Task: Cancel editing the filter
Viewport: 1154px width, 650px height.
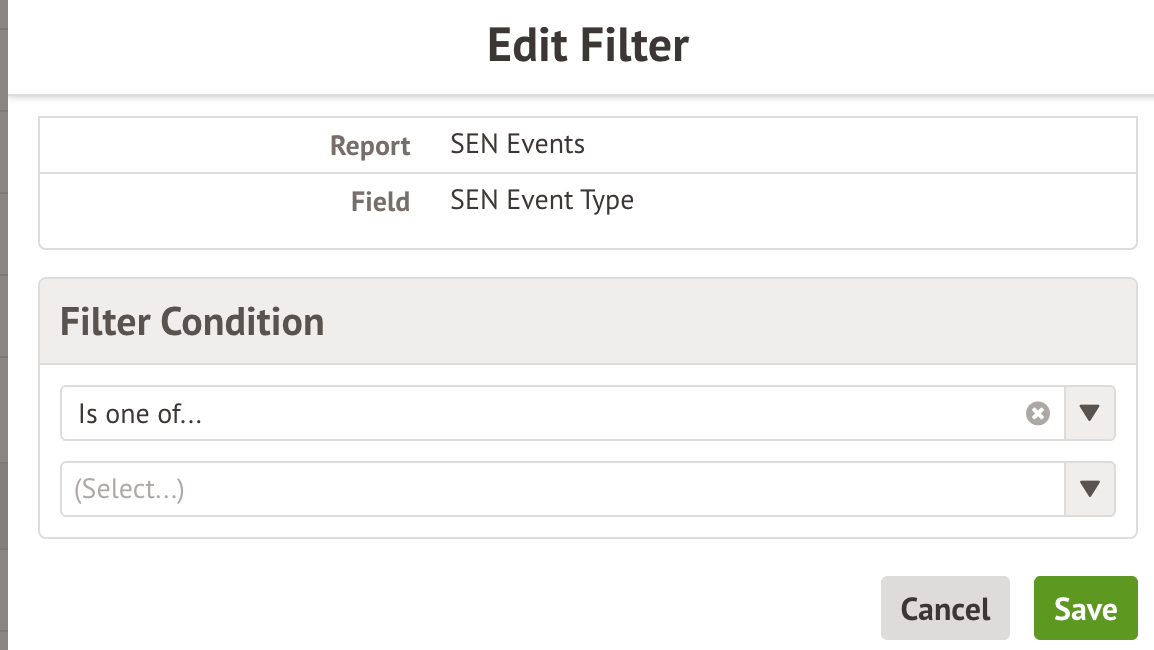Action: pos(945,608)
